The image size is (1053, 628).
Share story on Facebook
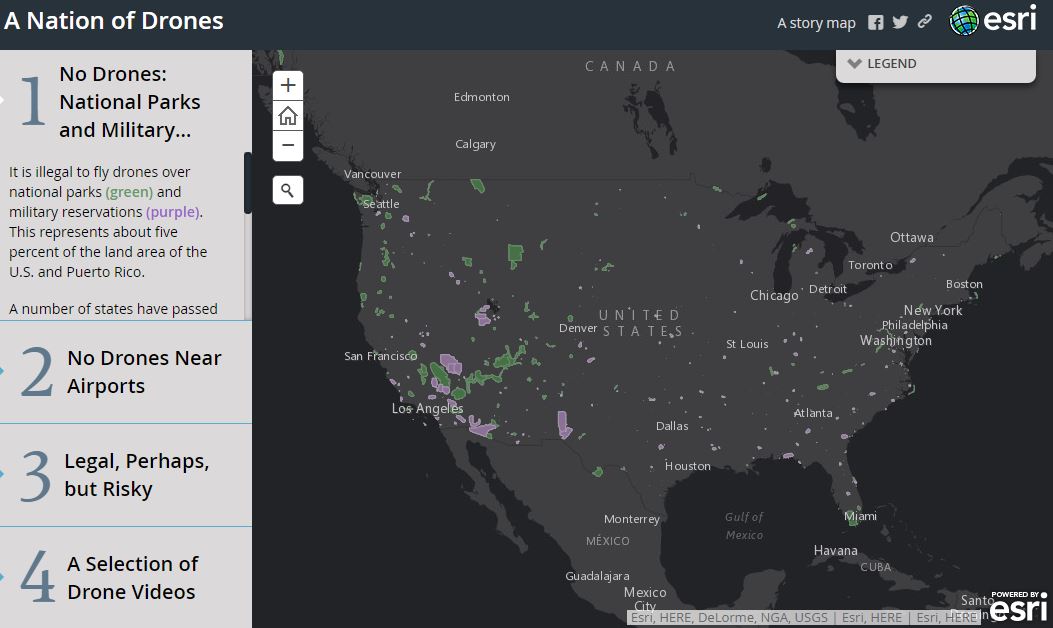876,22
